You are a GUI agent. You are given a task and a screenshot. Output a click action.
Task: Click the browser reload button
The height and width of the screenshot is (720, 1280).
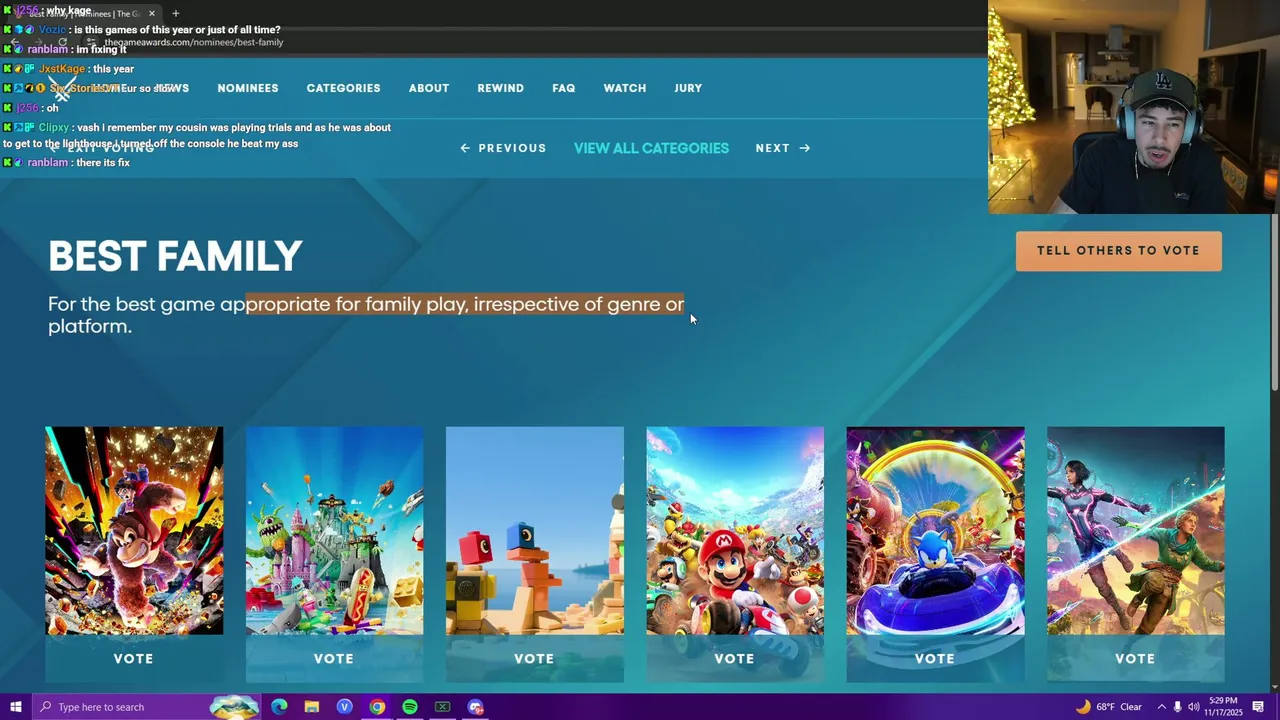tap(62, 42)
